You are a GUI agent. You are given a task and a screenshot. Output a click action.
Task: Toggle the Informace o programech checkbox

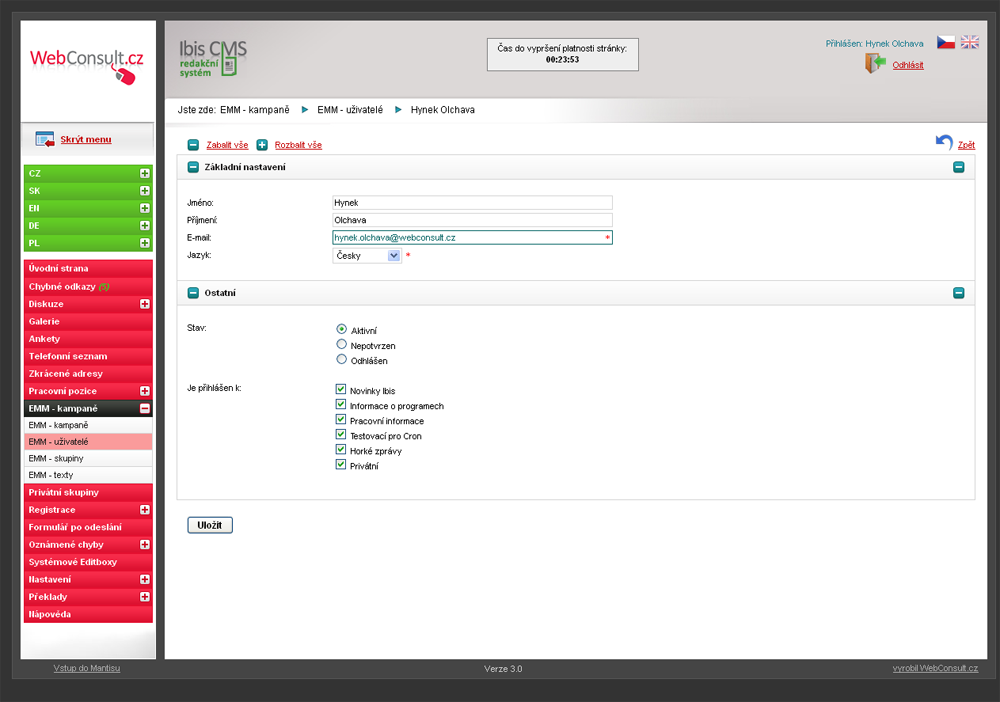(x=341, y=404)
